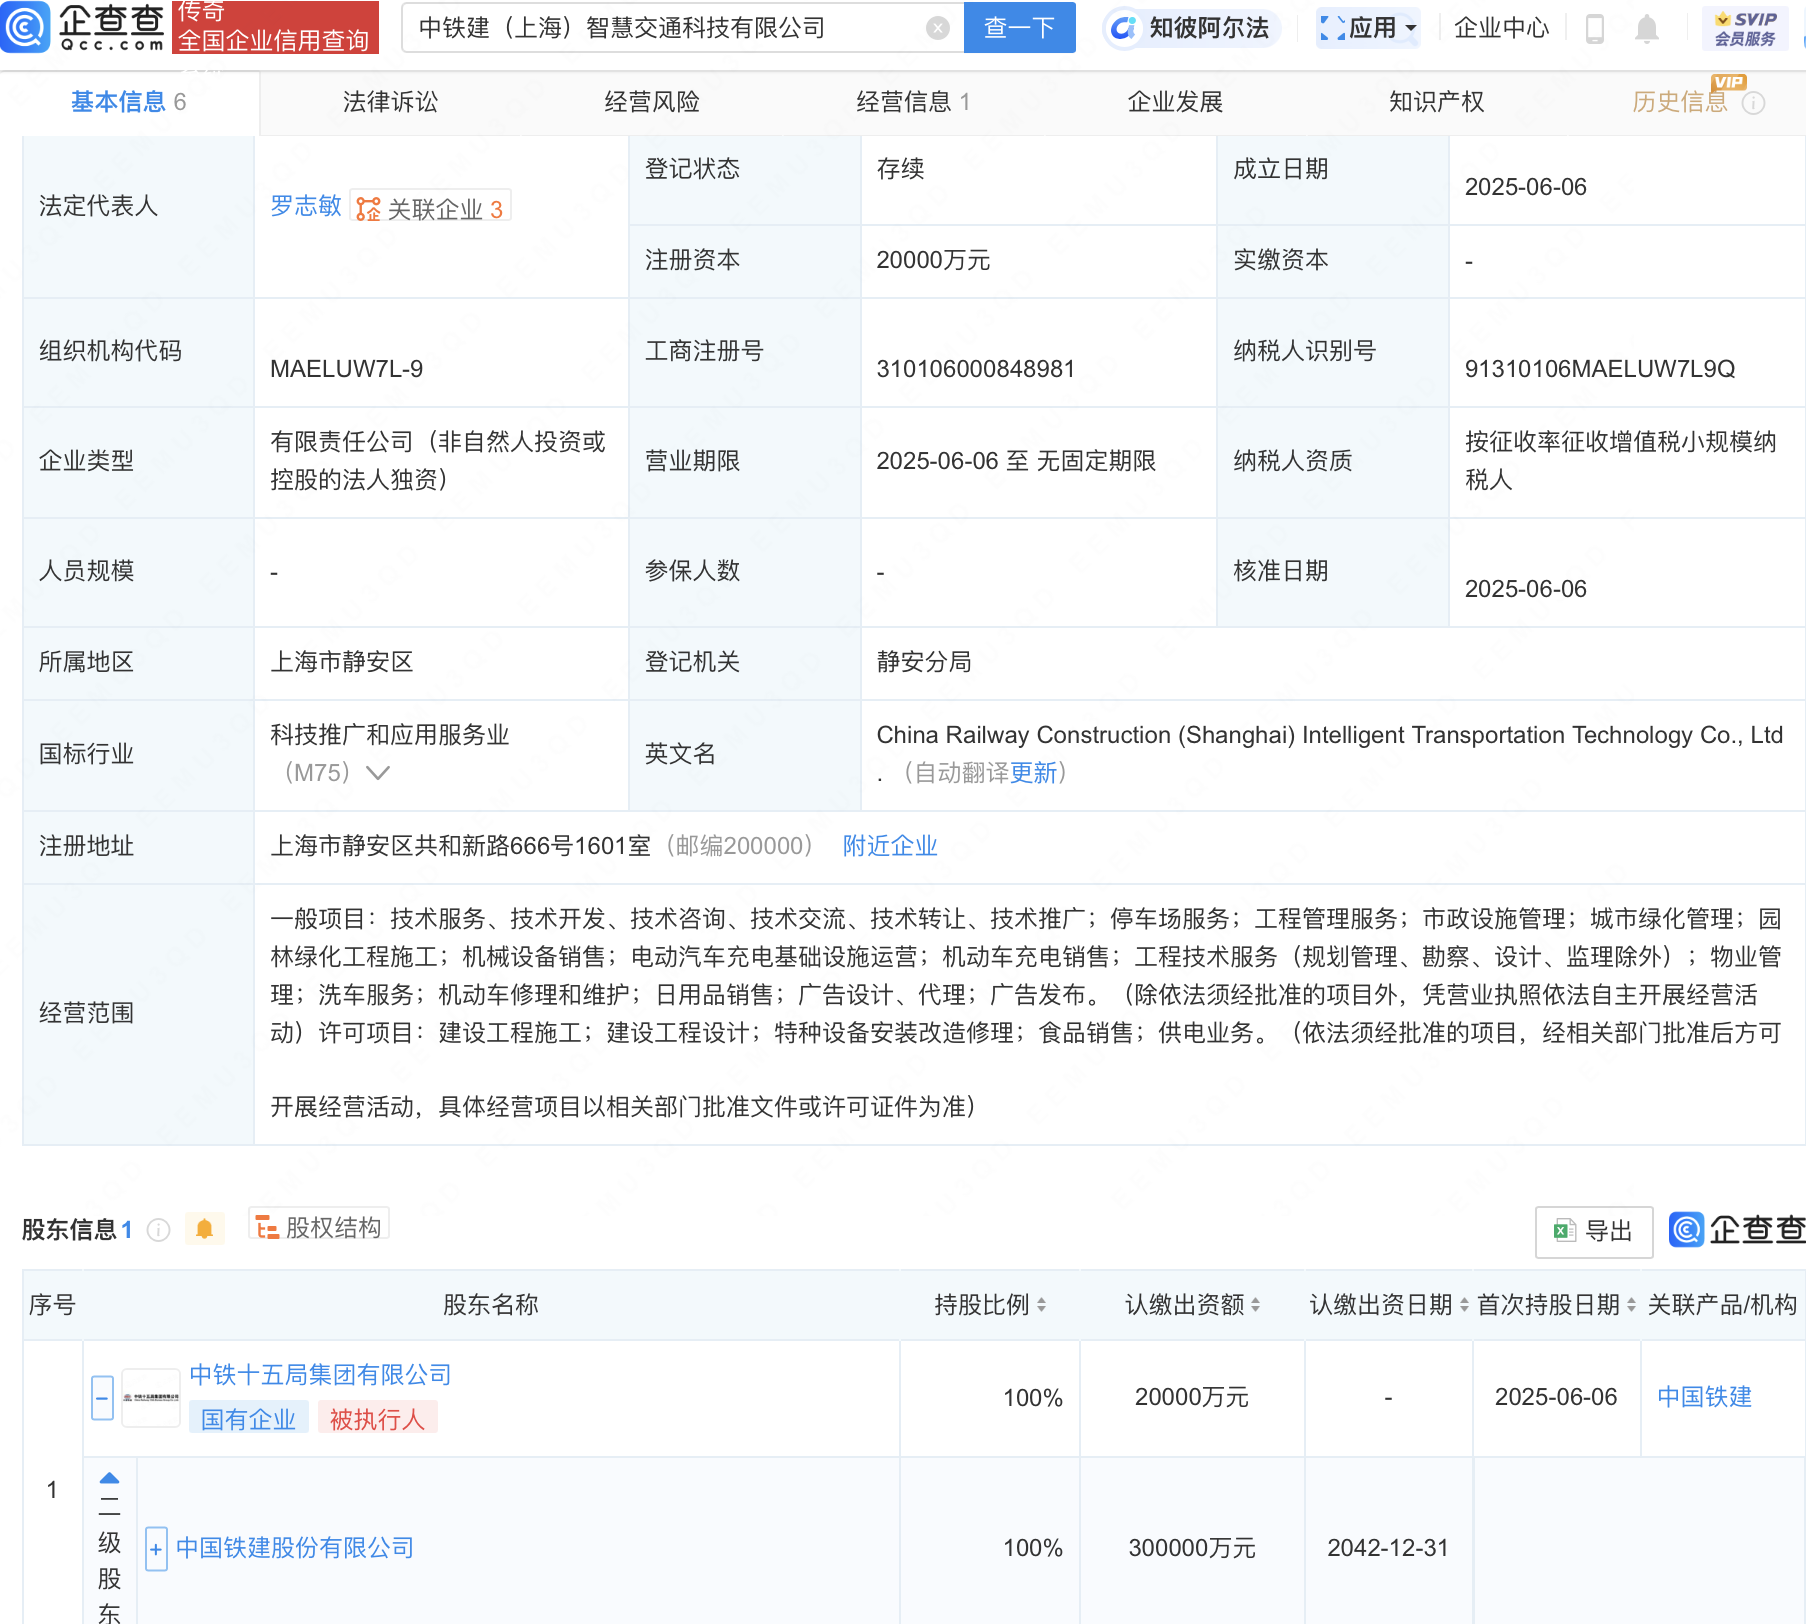Click registration number 310106000848981
1806x1624 pixels.
pos(975,369)
